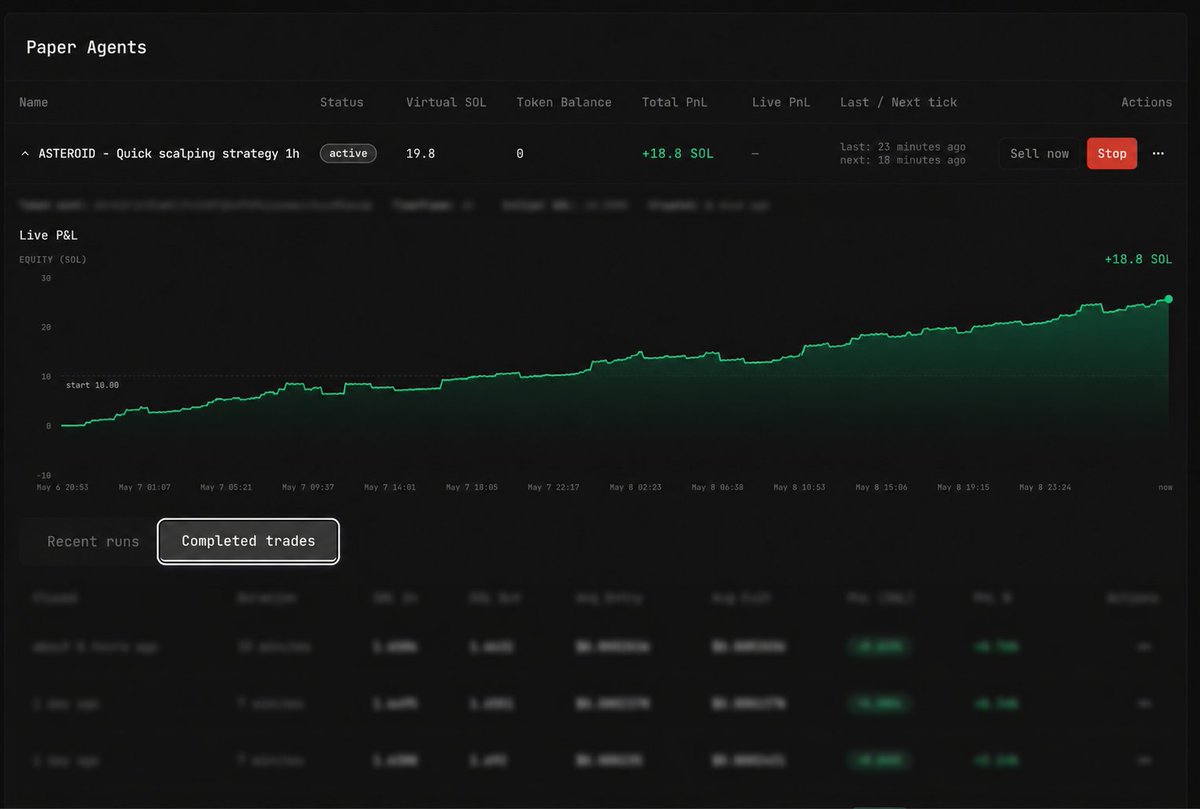Click the Last / Next tick header
The height and width of the screenshot is (809, 1200).
point(898,102)
